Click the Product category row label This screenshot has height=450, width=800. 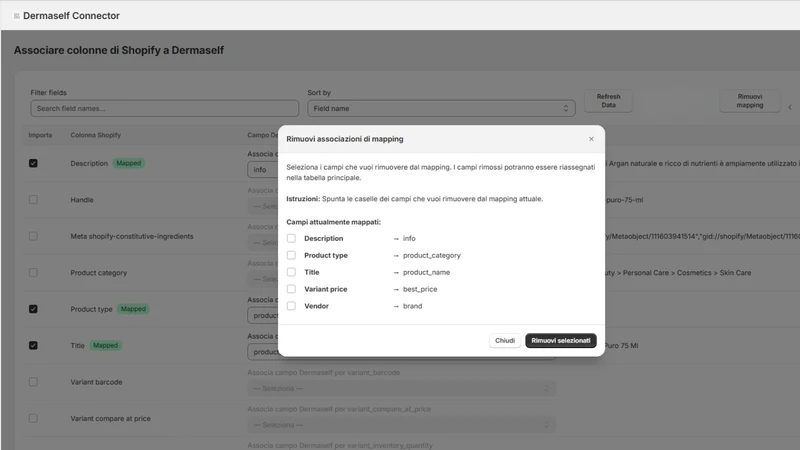tap(98, 273)
